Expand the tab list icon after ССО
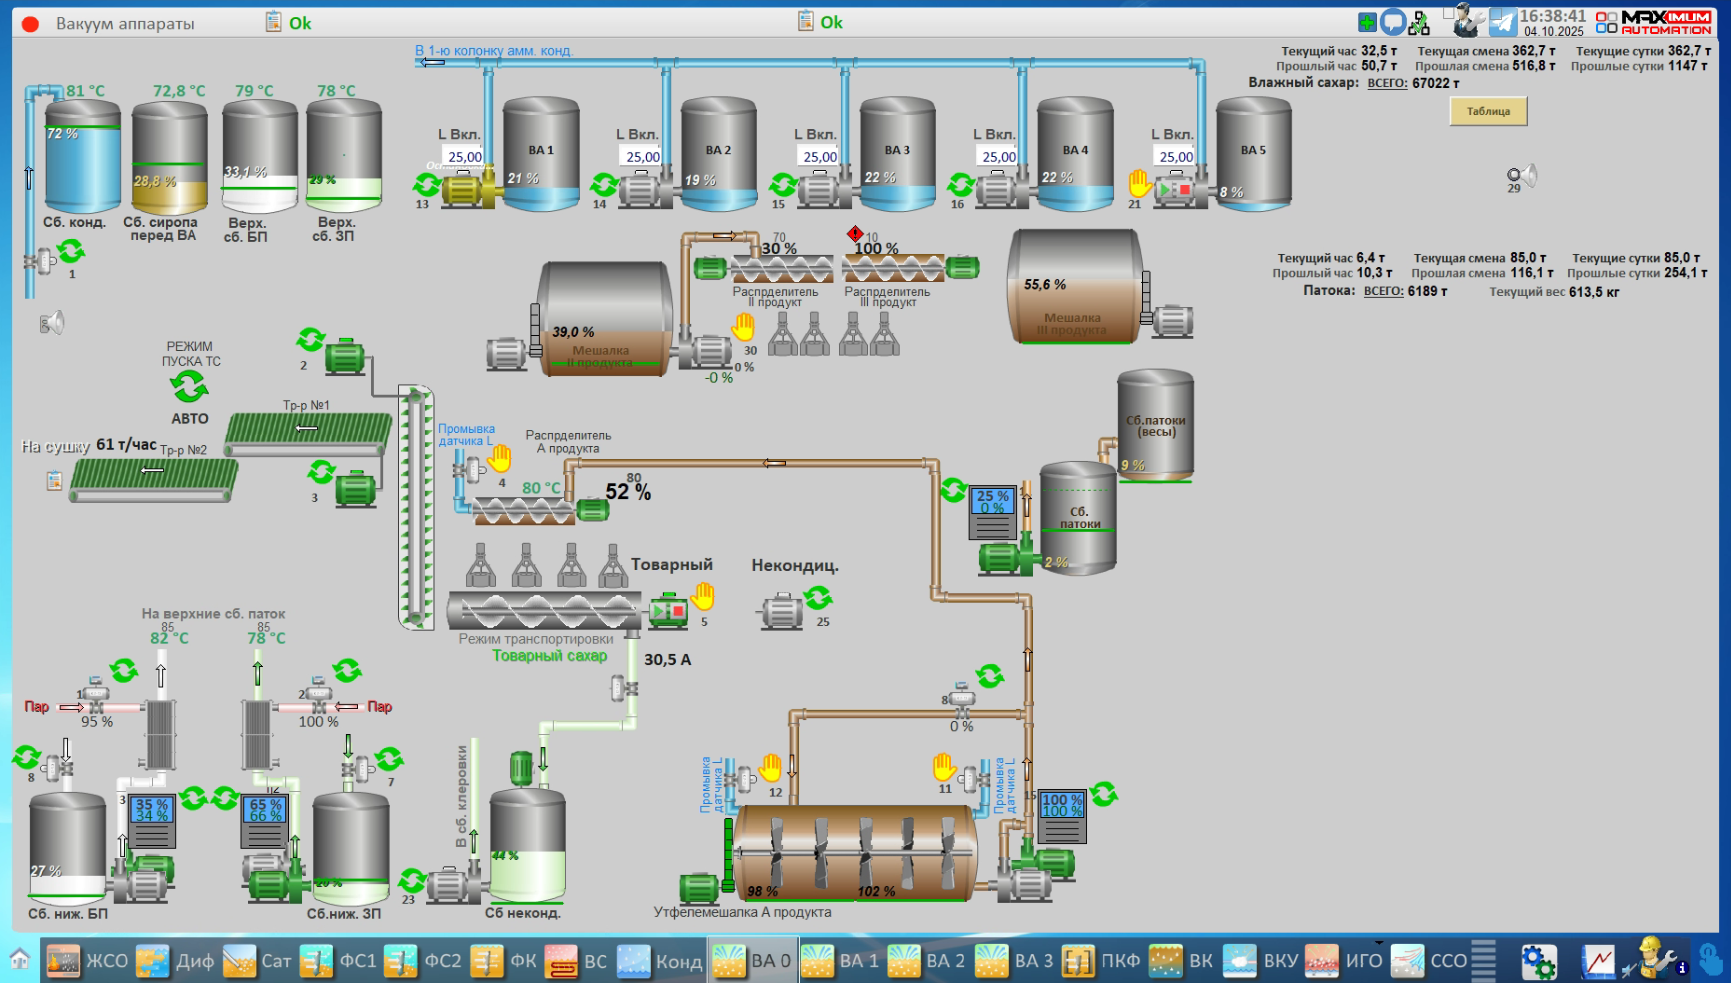 1484,960
